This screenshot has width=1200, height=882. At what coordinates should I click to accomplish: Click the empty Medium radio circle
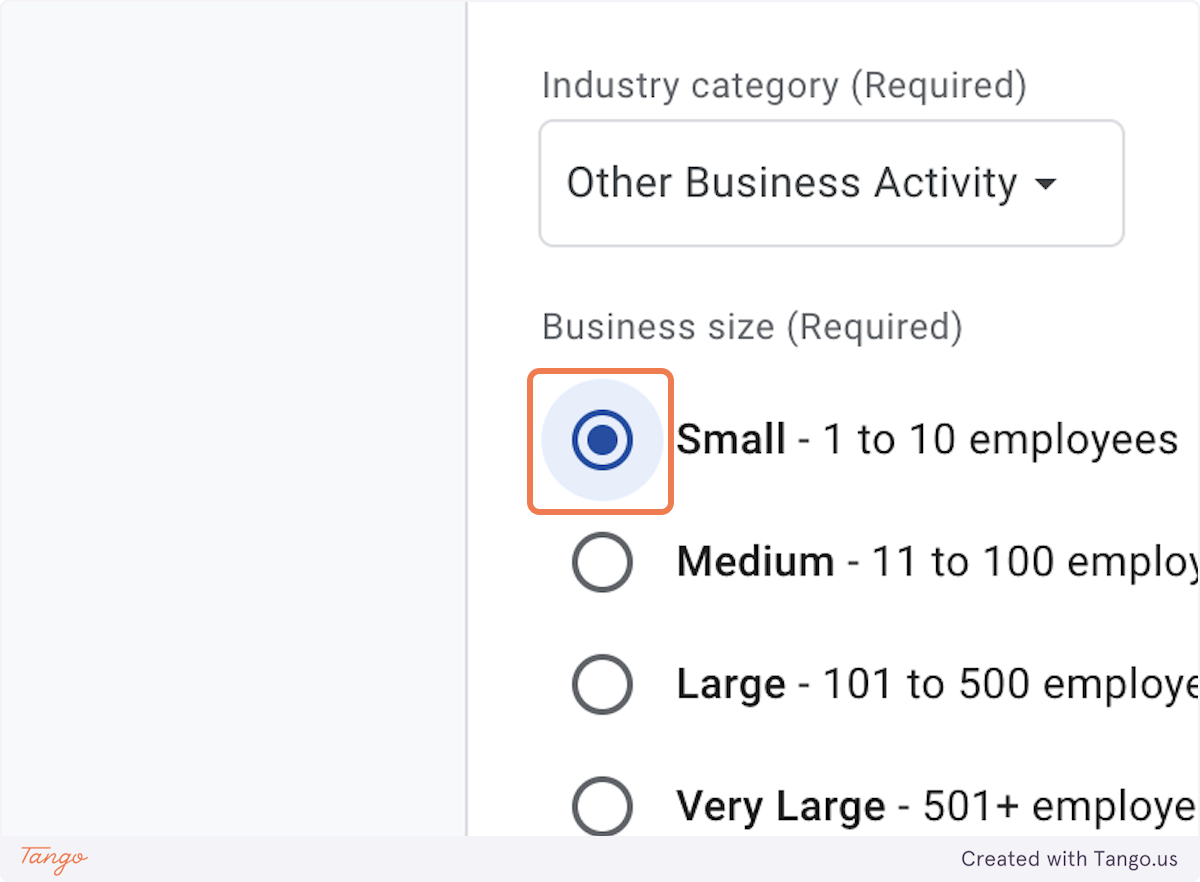click(x=602, y=561)
